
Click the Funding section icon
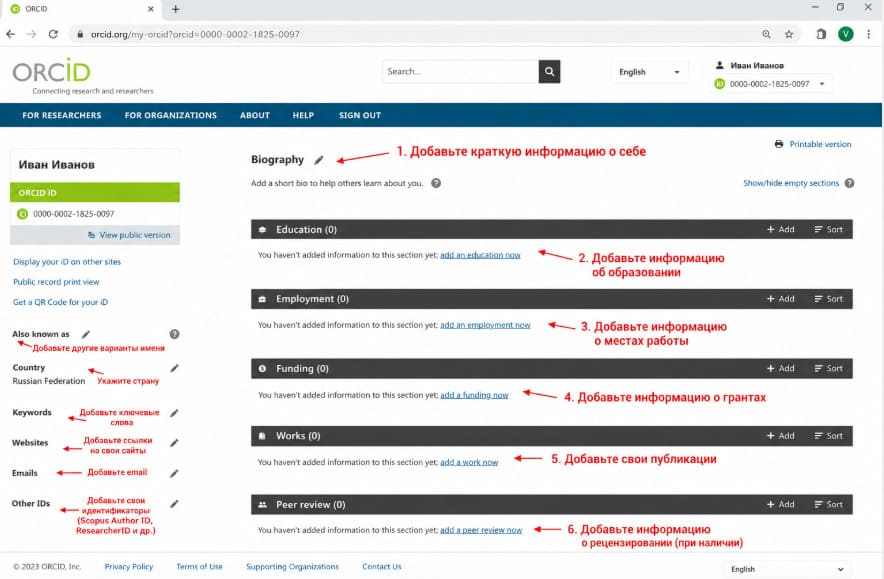point(262,369)
